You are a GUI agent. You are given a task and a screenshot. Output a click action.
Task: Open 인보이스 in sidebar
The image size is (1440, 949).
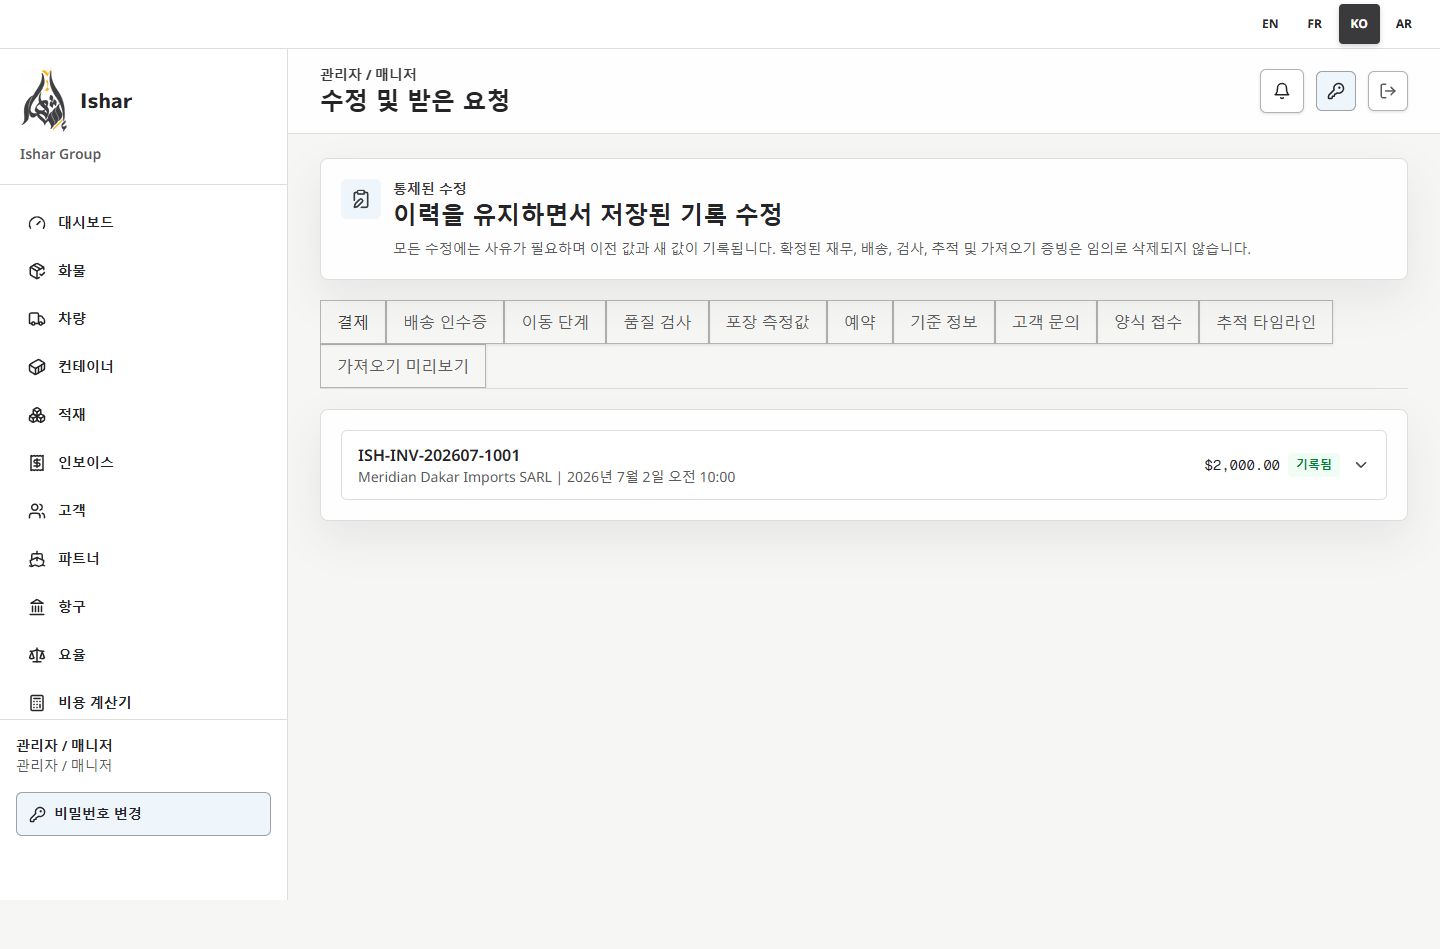pyautogui.click(x=143, y=463)
